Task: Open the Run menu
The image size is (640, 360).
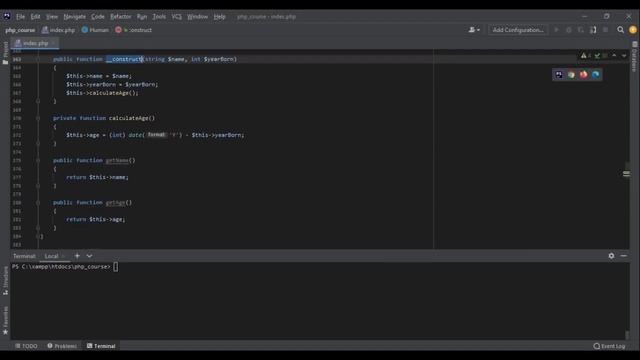Action: pyautogui.click(x=142, y=17)
